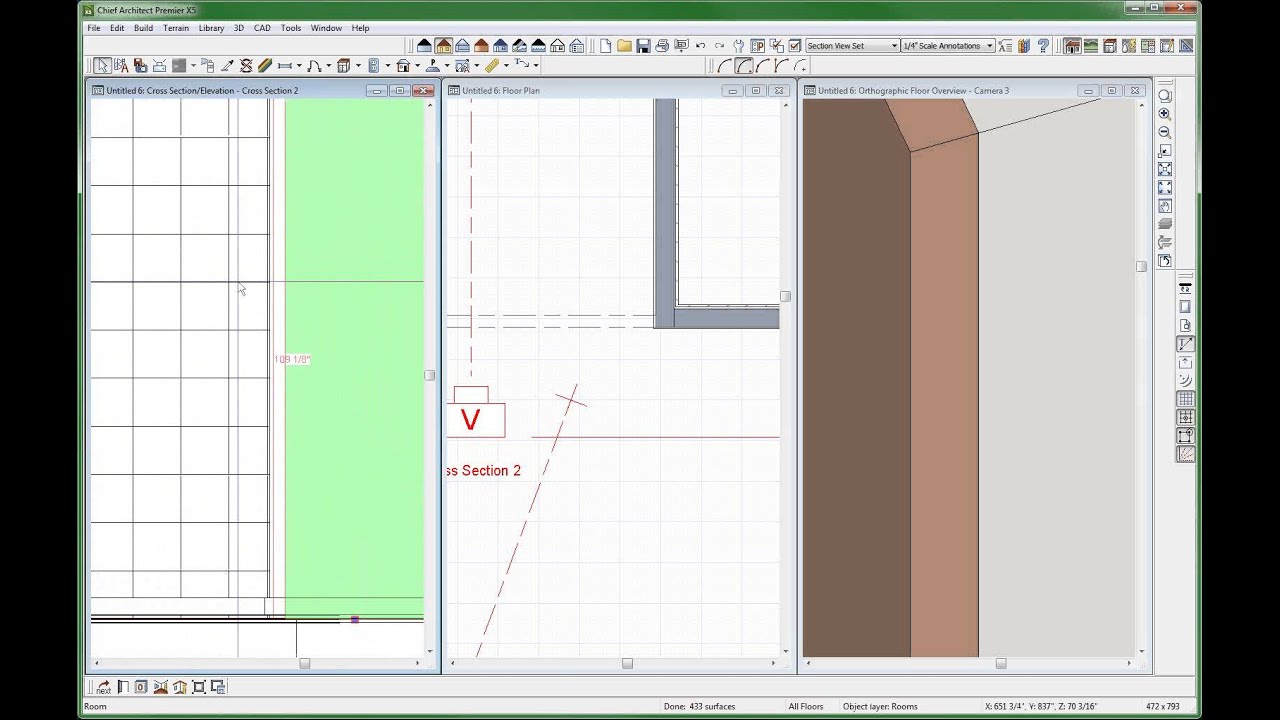The height and width of the screenshot is (720, 1280).
Task: Zoom in with the magnifier plus icon
Action: (1164, 113)
